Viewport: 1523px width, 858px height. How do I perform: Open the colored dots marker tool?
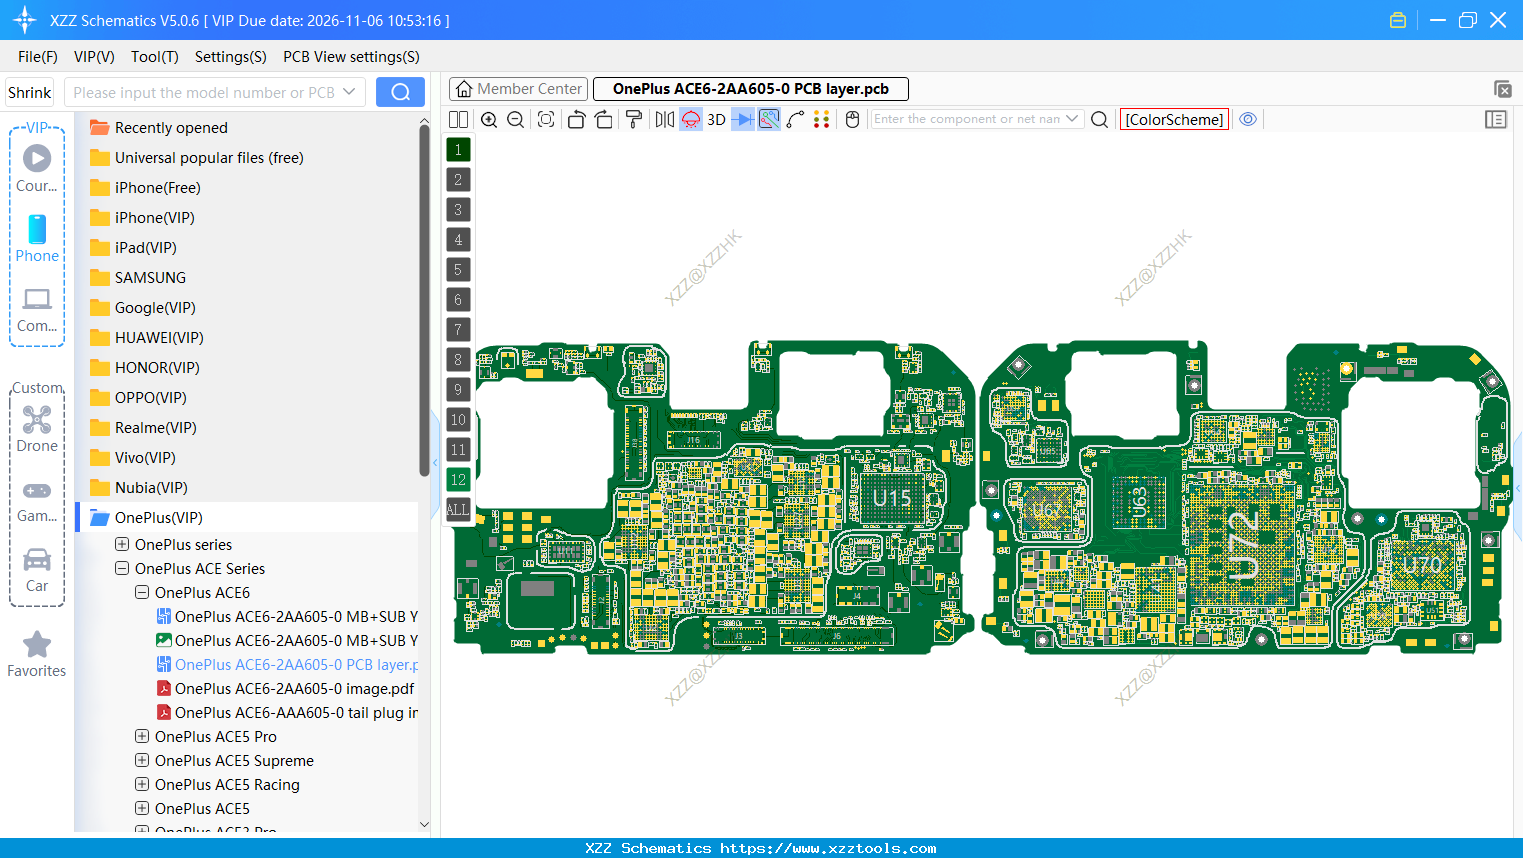coord(822,119)
